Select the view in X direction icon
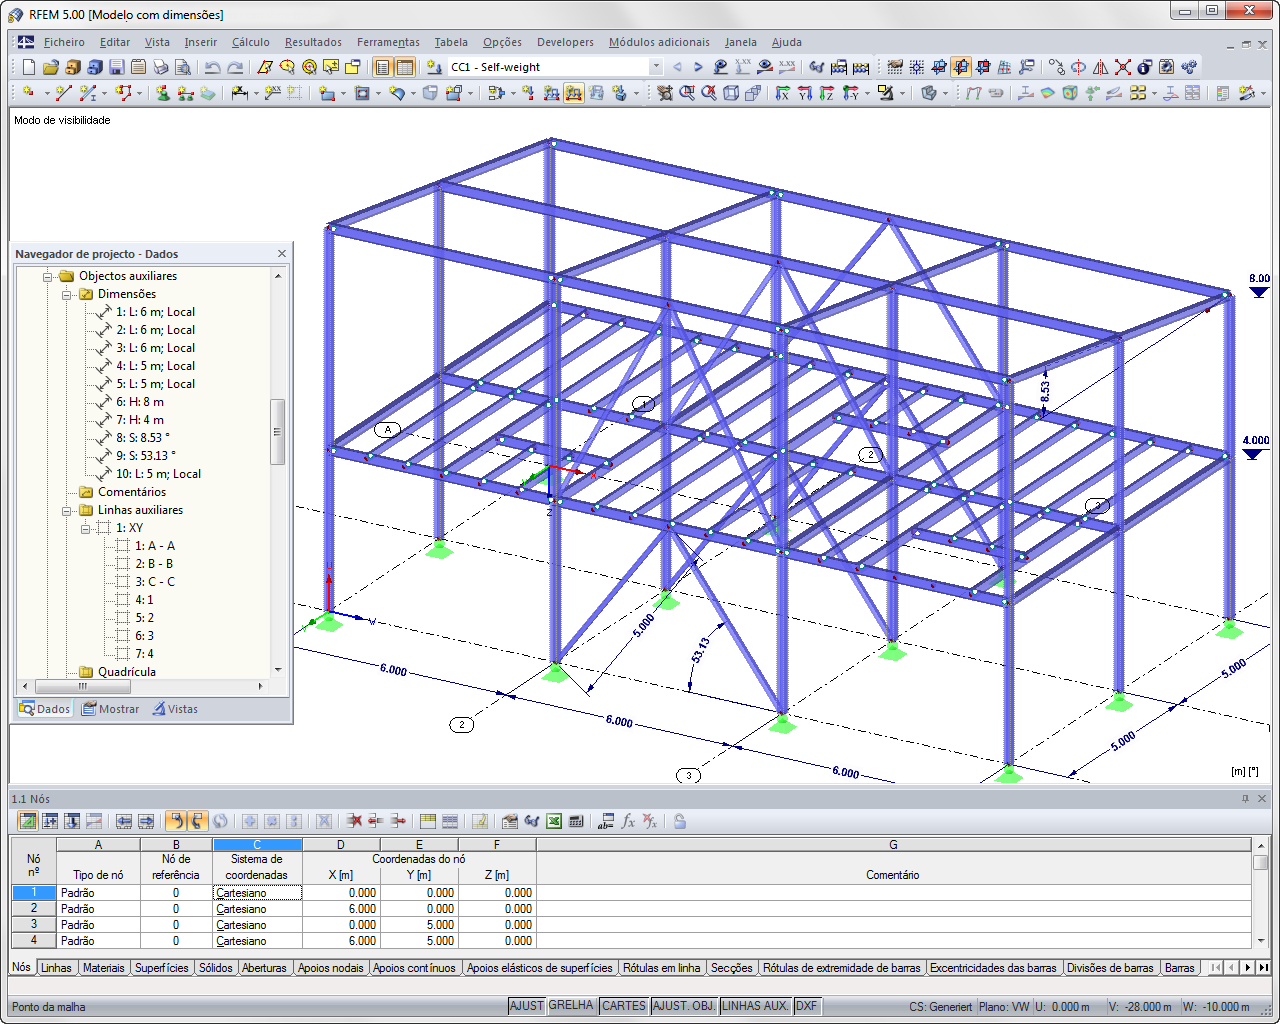Image resolution: width=1280 pixels, height=1024 pixels. (x=783, y=93)
